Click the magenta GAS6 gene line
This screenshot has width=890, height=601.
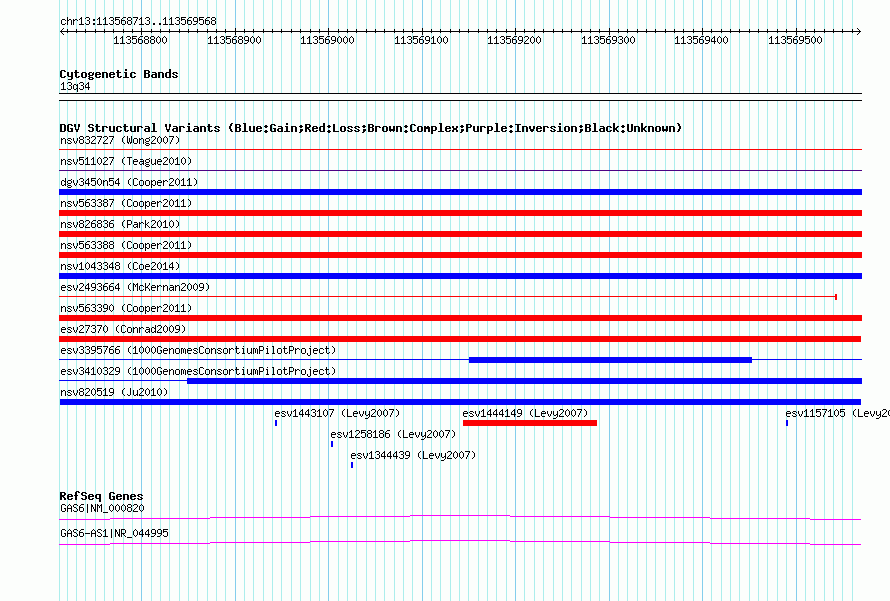(460, 517)
